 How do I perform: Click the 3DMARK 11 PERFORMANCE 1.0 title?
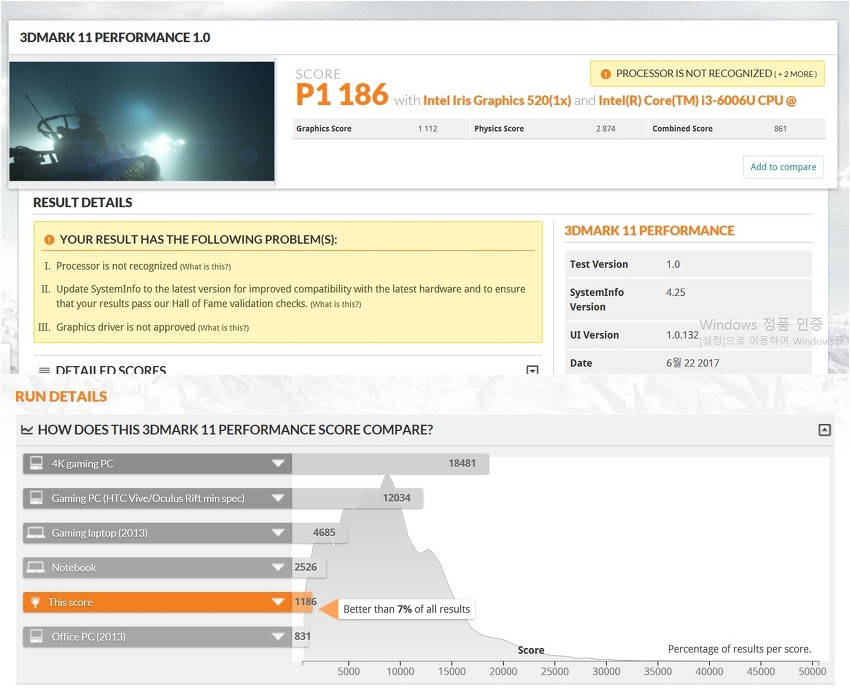(115, 37)
